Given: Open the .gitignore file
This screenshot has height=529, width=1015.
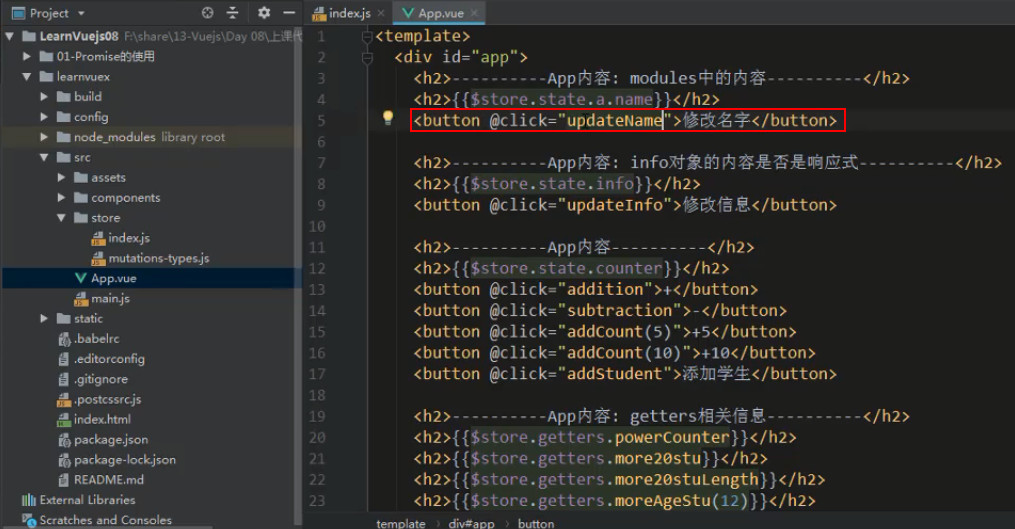Looking at the screenshot, I should click(100, 379).
